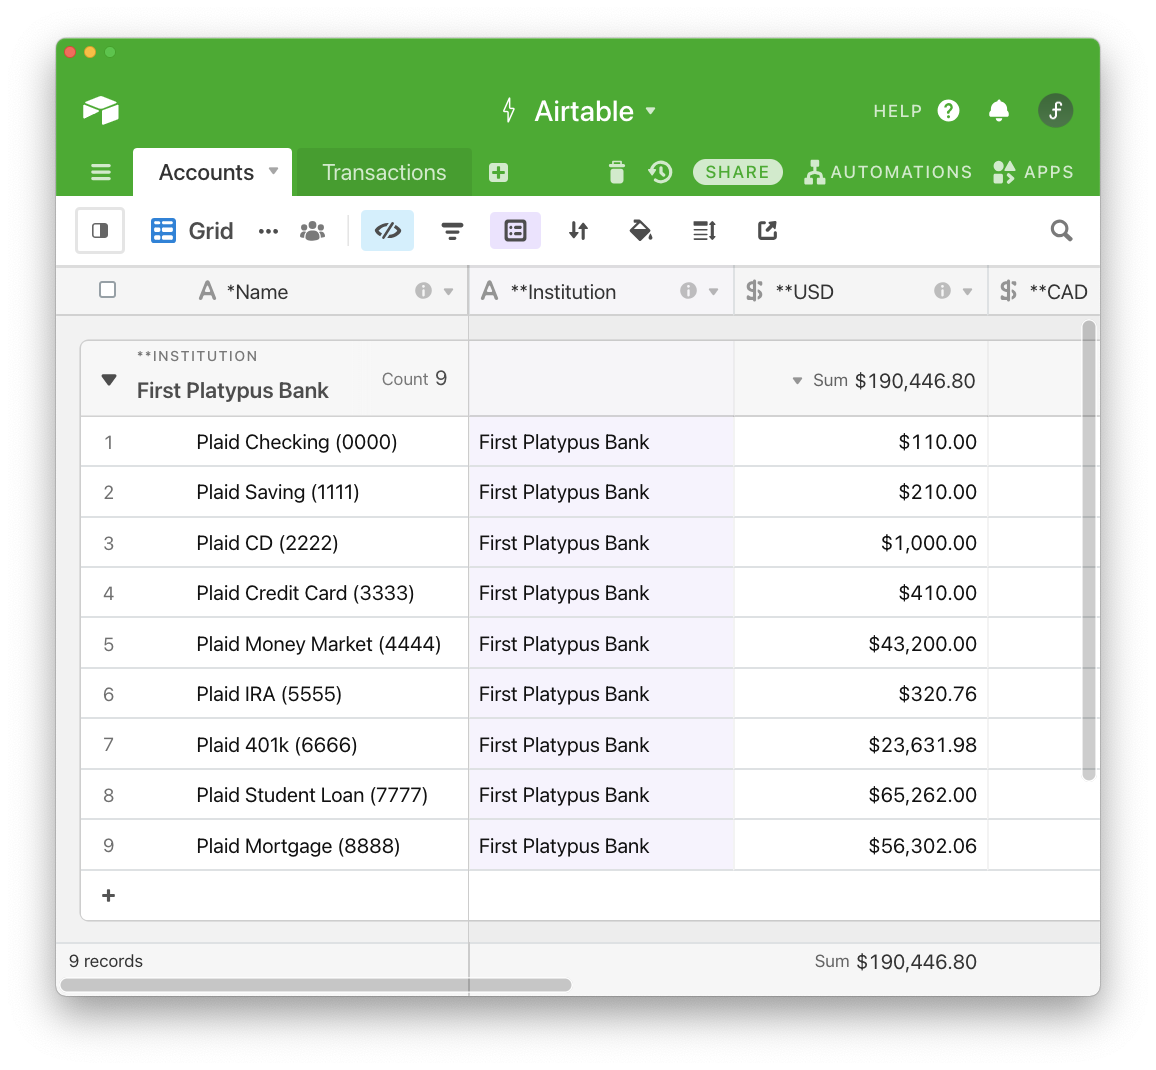Screen dimensions: 1156x1070
Task: Click the $56,302.06 USD cell
Action: click(x=861, y=846)
